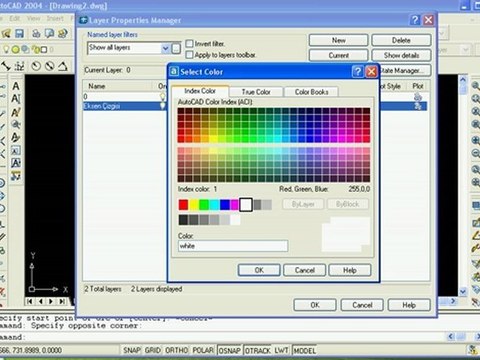Select the white standard color swatch
This screenshot has width=480, height=360.
[x=246, y=204]
